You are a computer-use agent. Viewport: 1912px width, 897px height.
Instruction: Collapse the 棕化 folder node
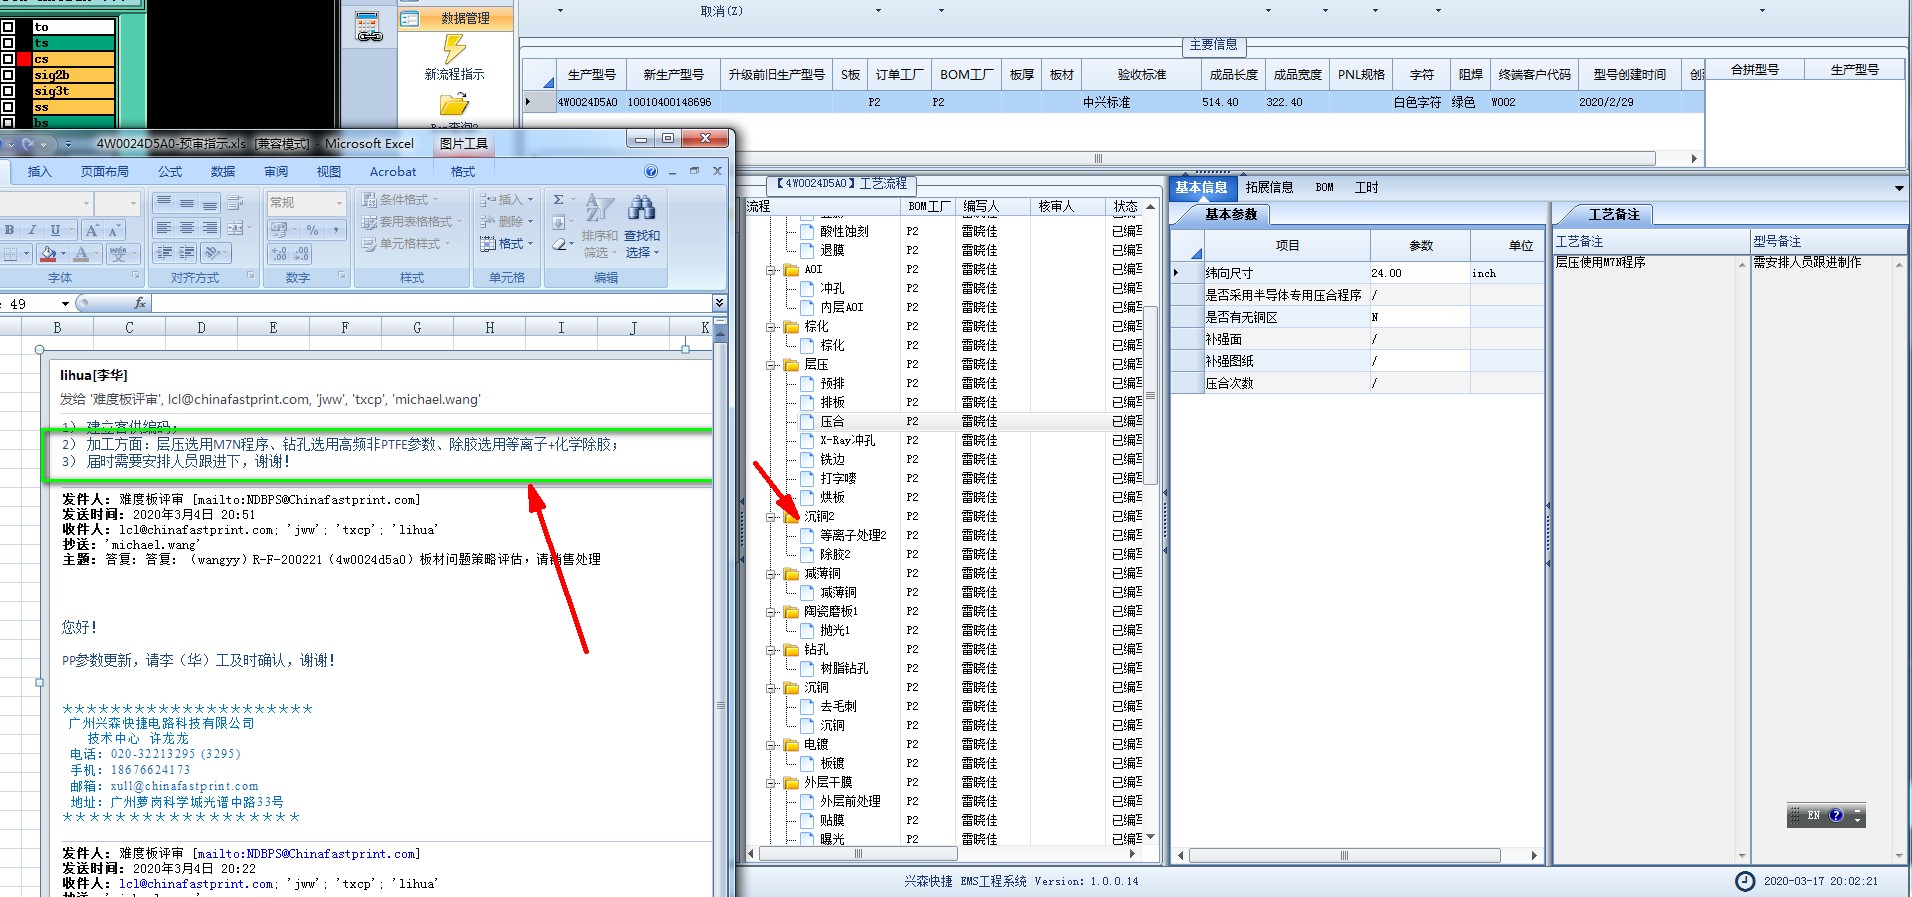(771, 327)
